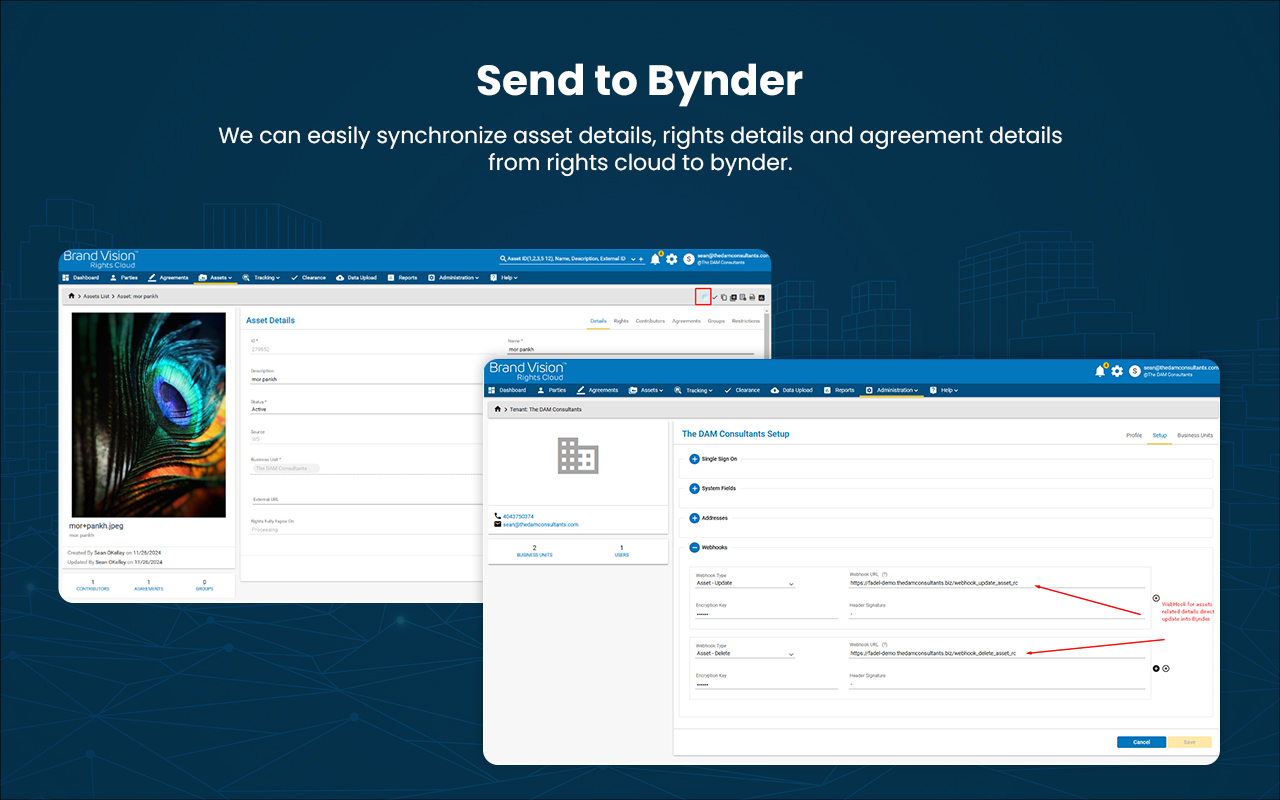This screenshot has height=800, width=1280.
Task: Open the Restrictions tab in Asset Details
Action: tap(746, 321)
